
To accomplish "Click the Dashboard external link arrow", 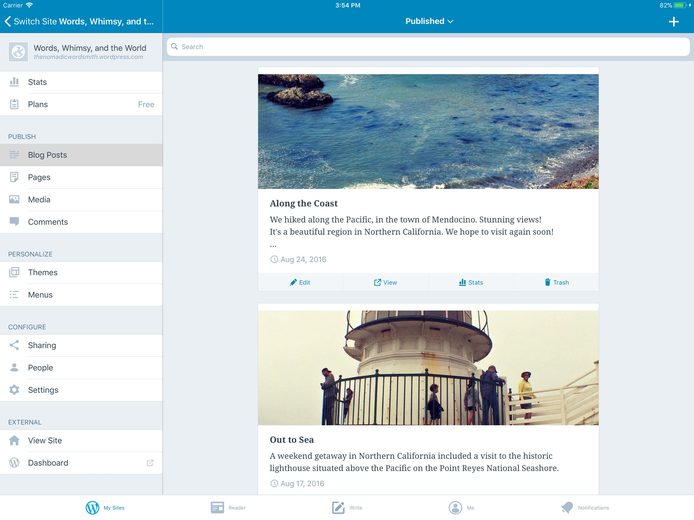I will click(x=150, y=463).
